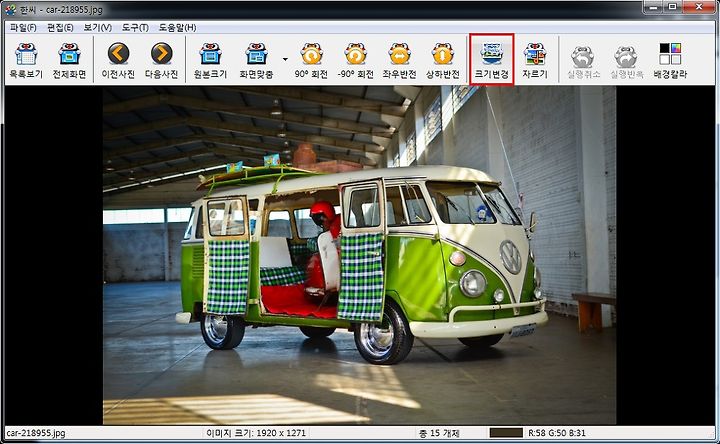
Task: Go to previous photo with 이전사진
Action: (118, 60)
